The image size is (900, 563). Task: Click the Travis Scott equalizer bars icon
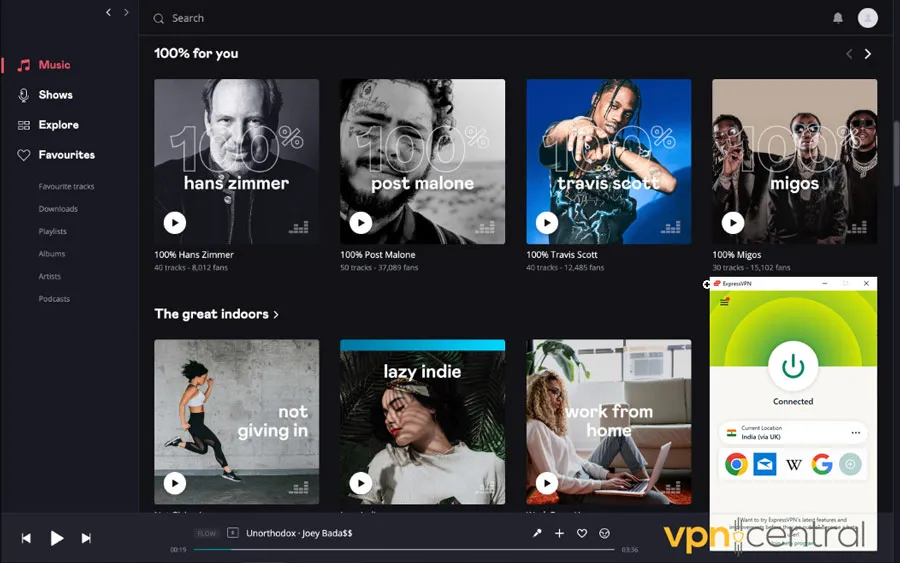[670, 227]
